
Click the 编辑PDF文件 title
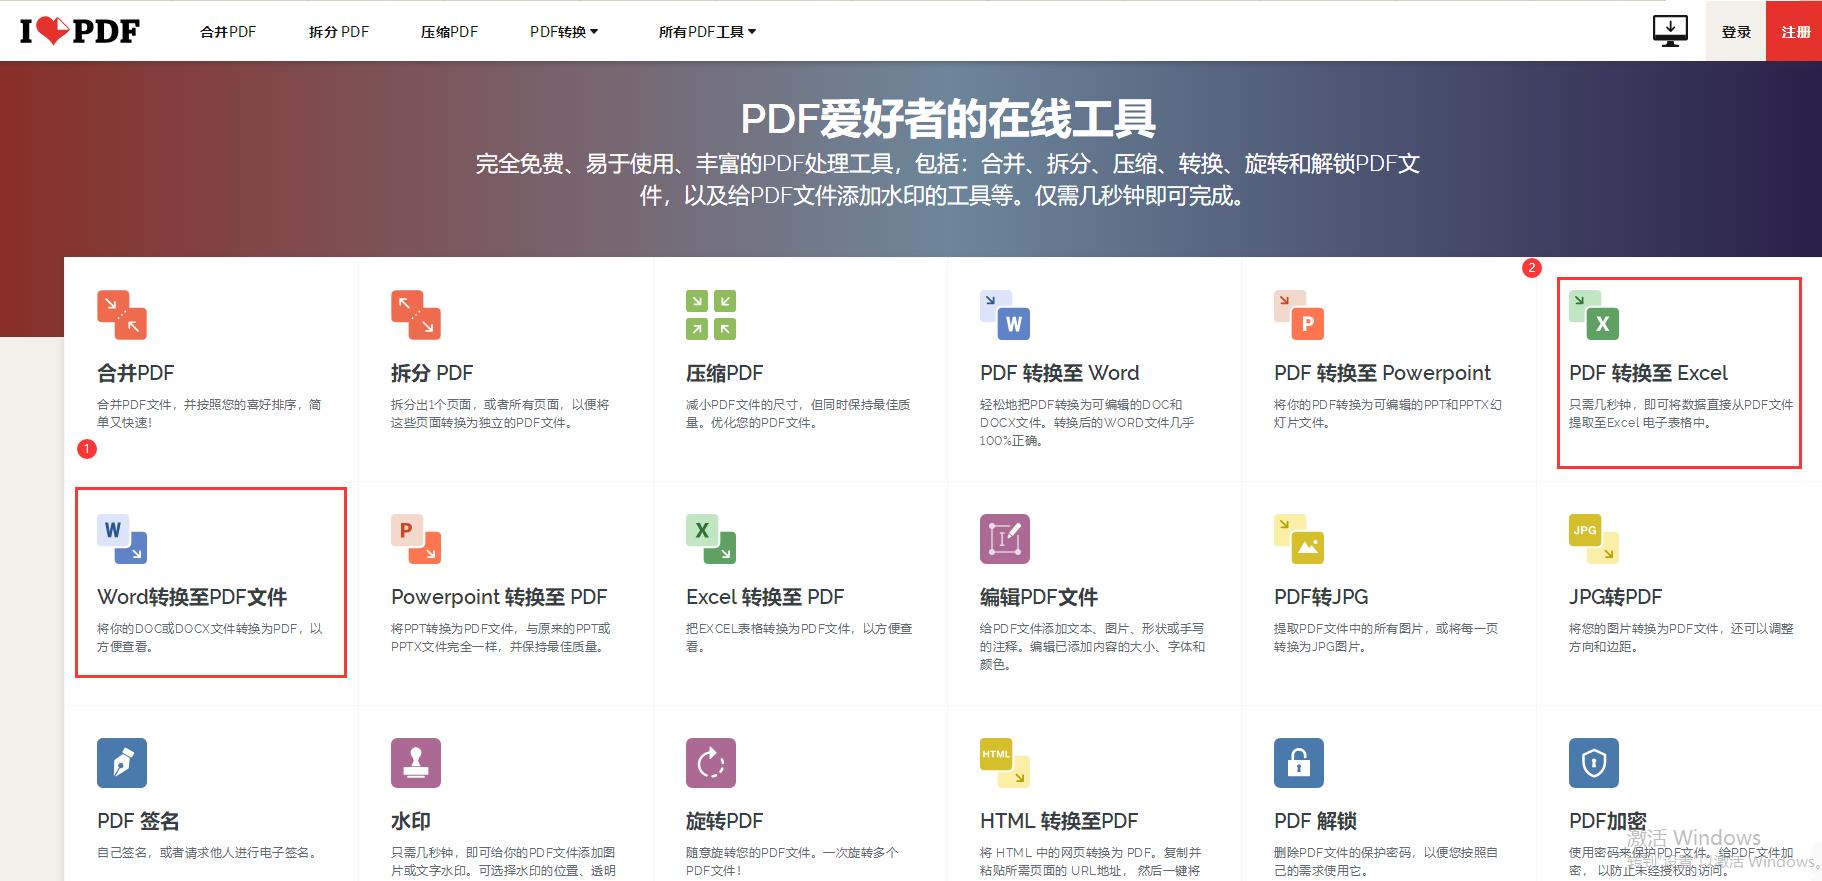point(1039,597)
